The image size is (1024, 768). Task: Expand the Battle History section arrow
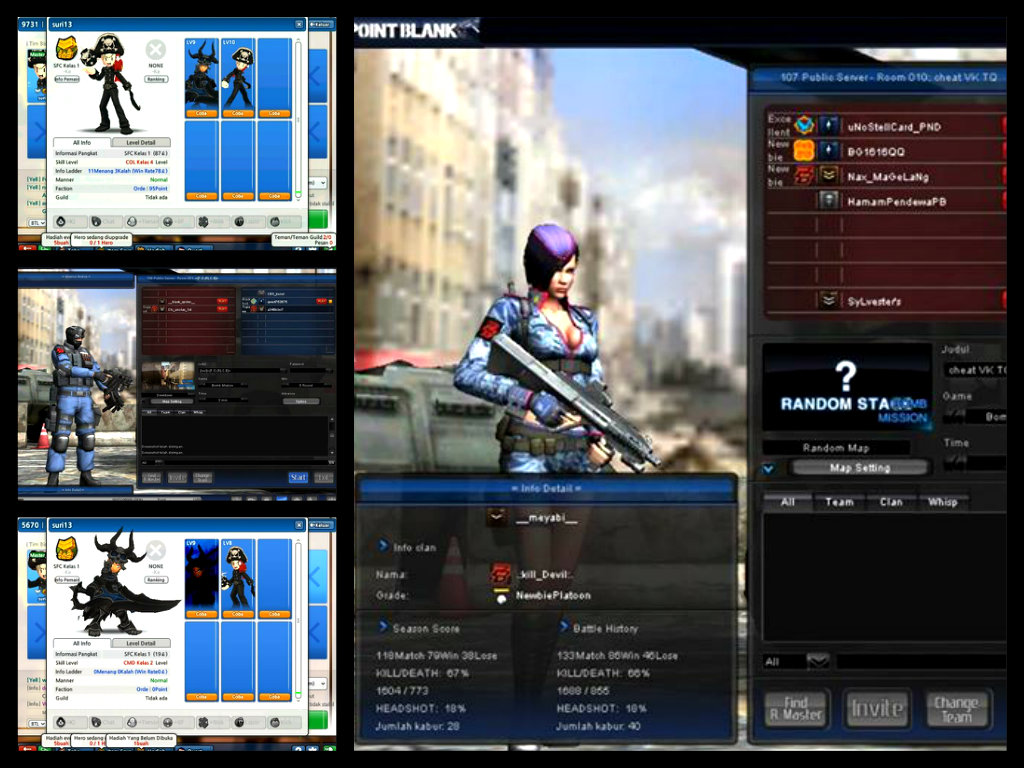pyautogui.click(x=564, y=626)
